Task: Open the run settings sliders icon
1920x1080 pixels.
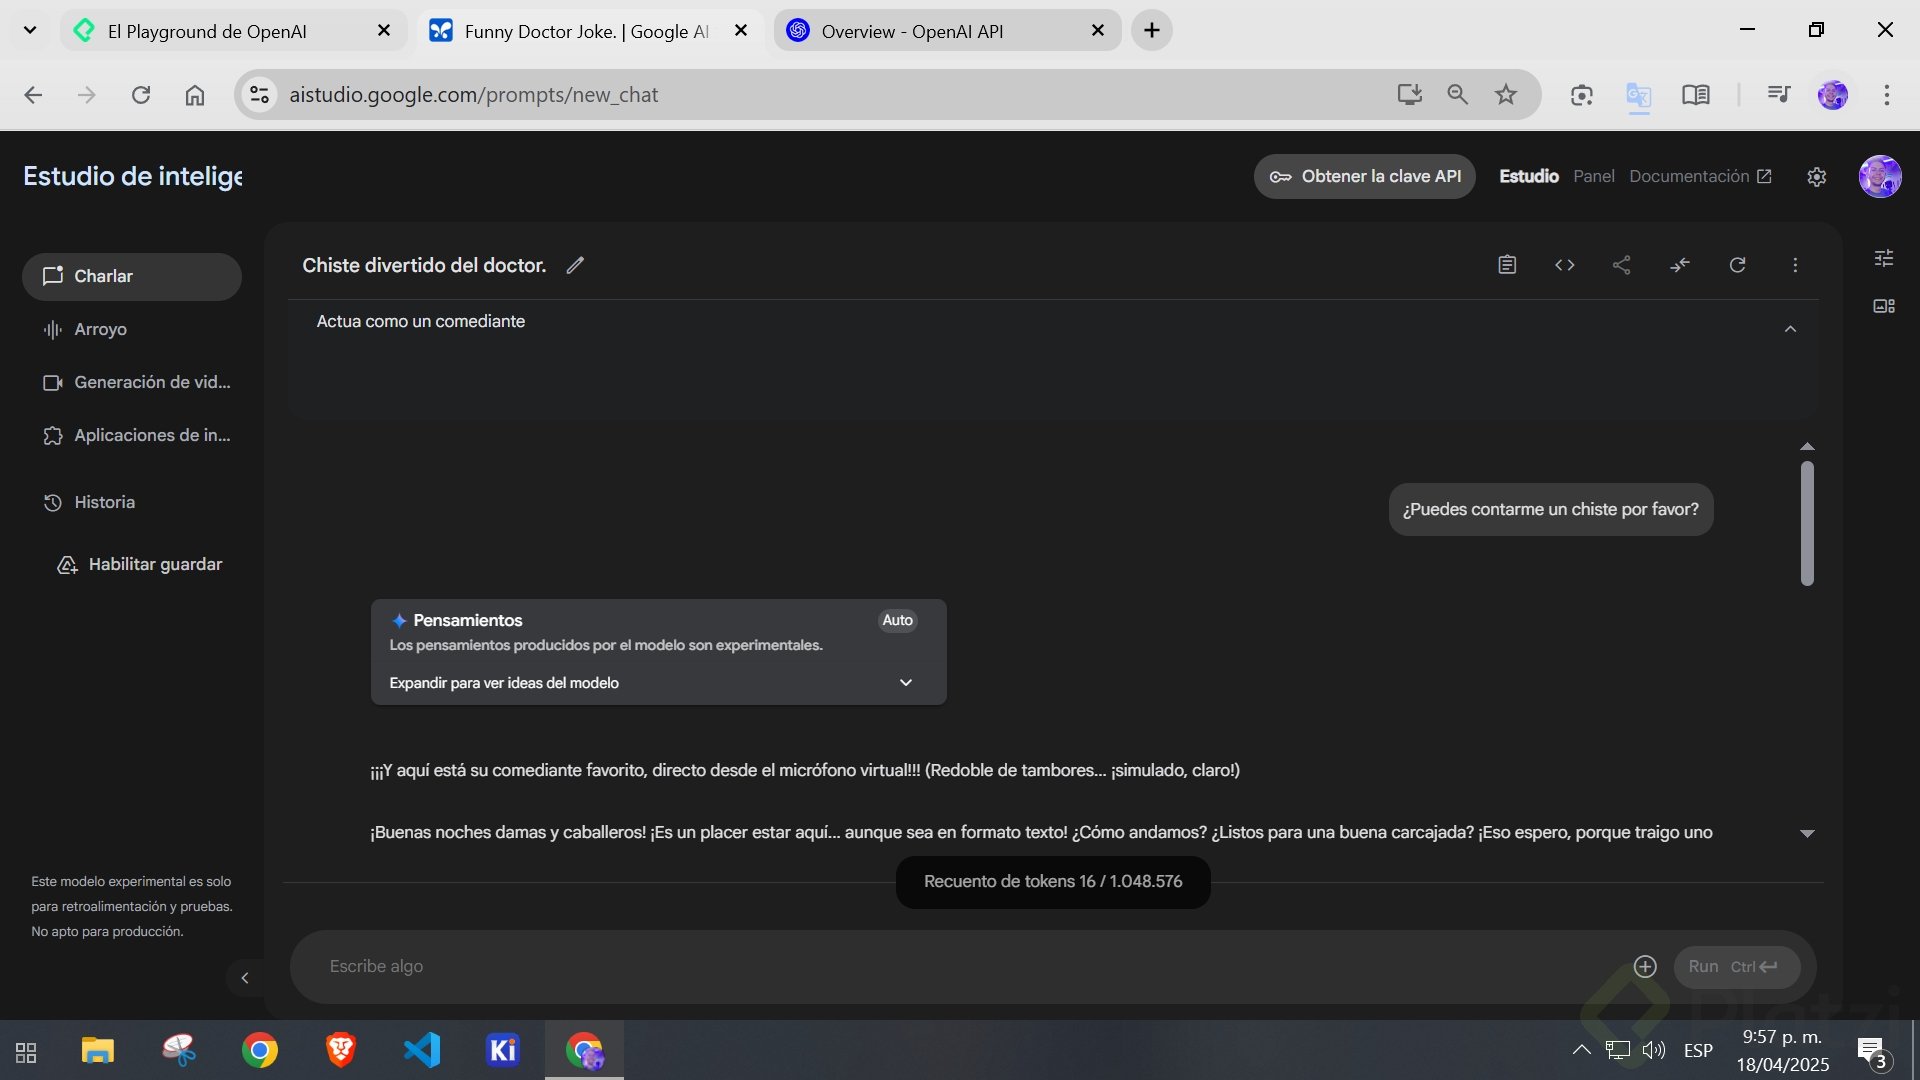Action: [1884, 258]
